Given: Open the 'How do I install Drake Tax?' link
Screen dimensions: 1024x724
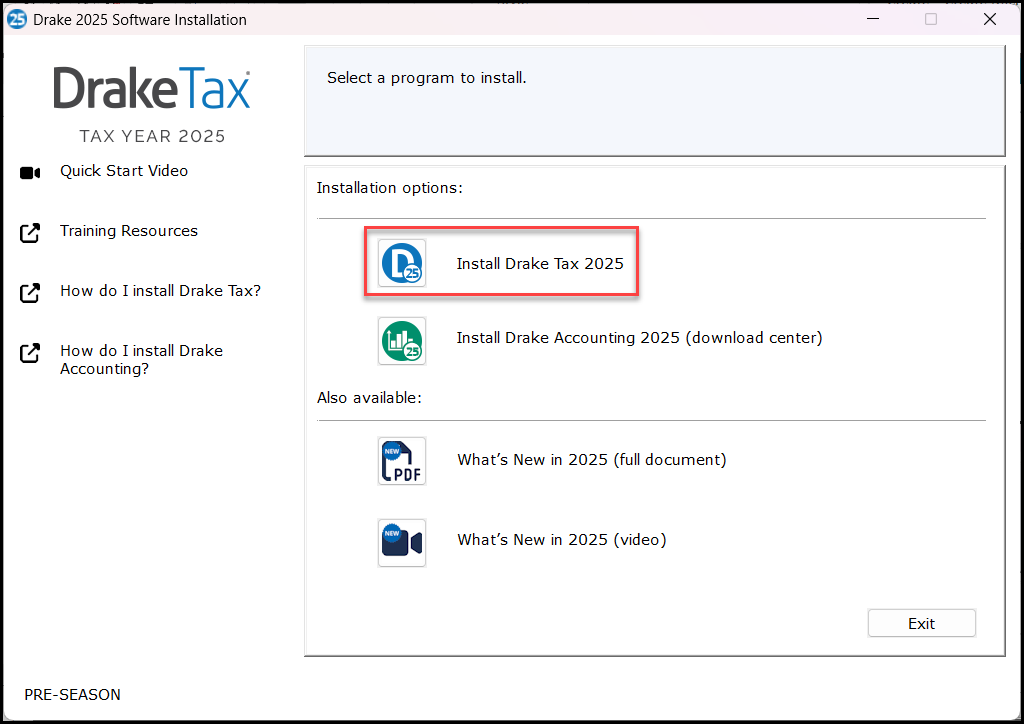Looking at the screenshot, I should [x=161, y=290].
